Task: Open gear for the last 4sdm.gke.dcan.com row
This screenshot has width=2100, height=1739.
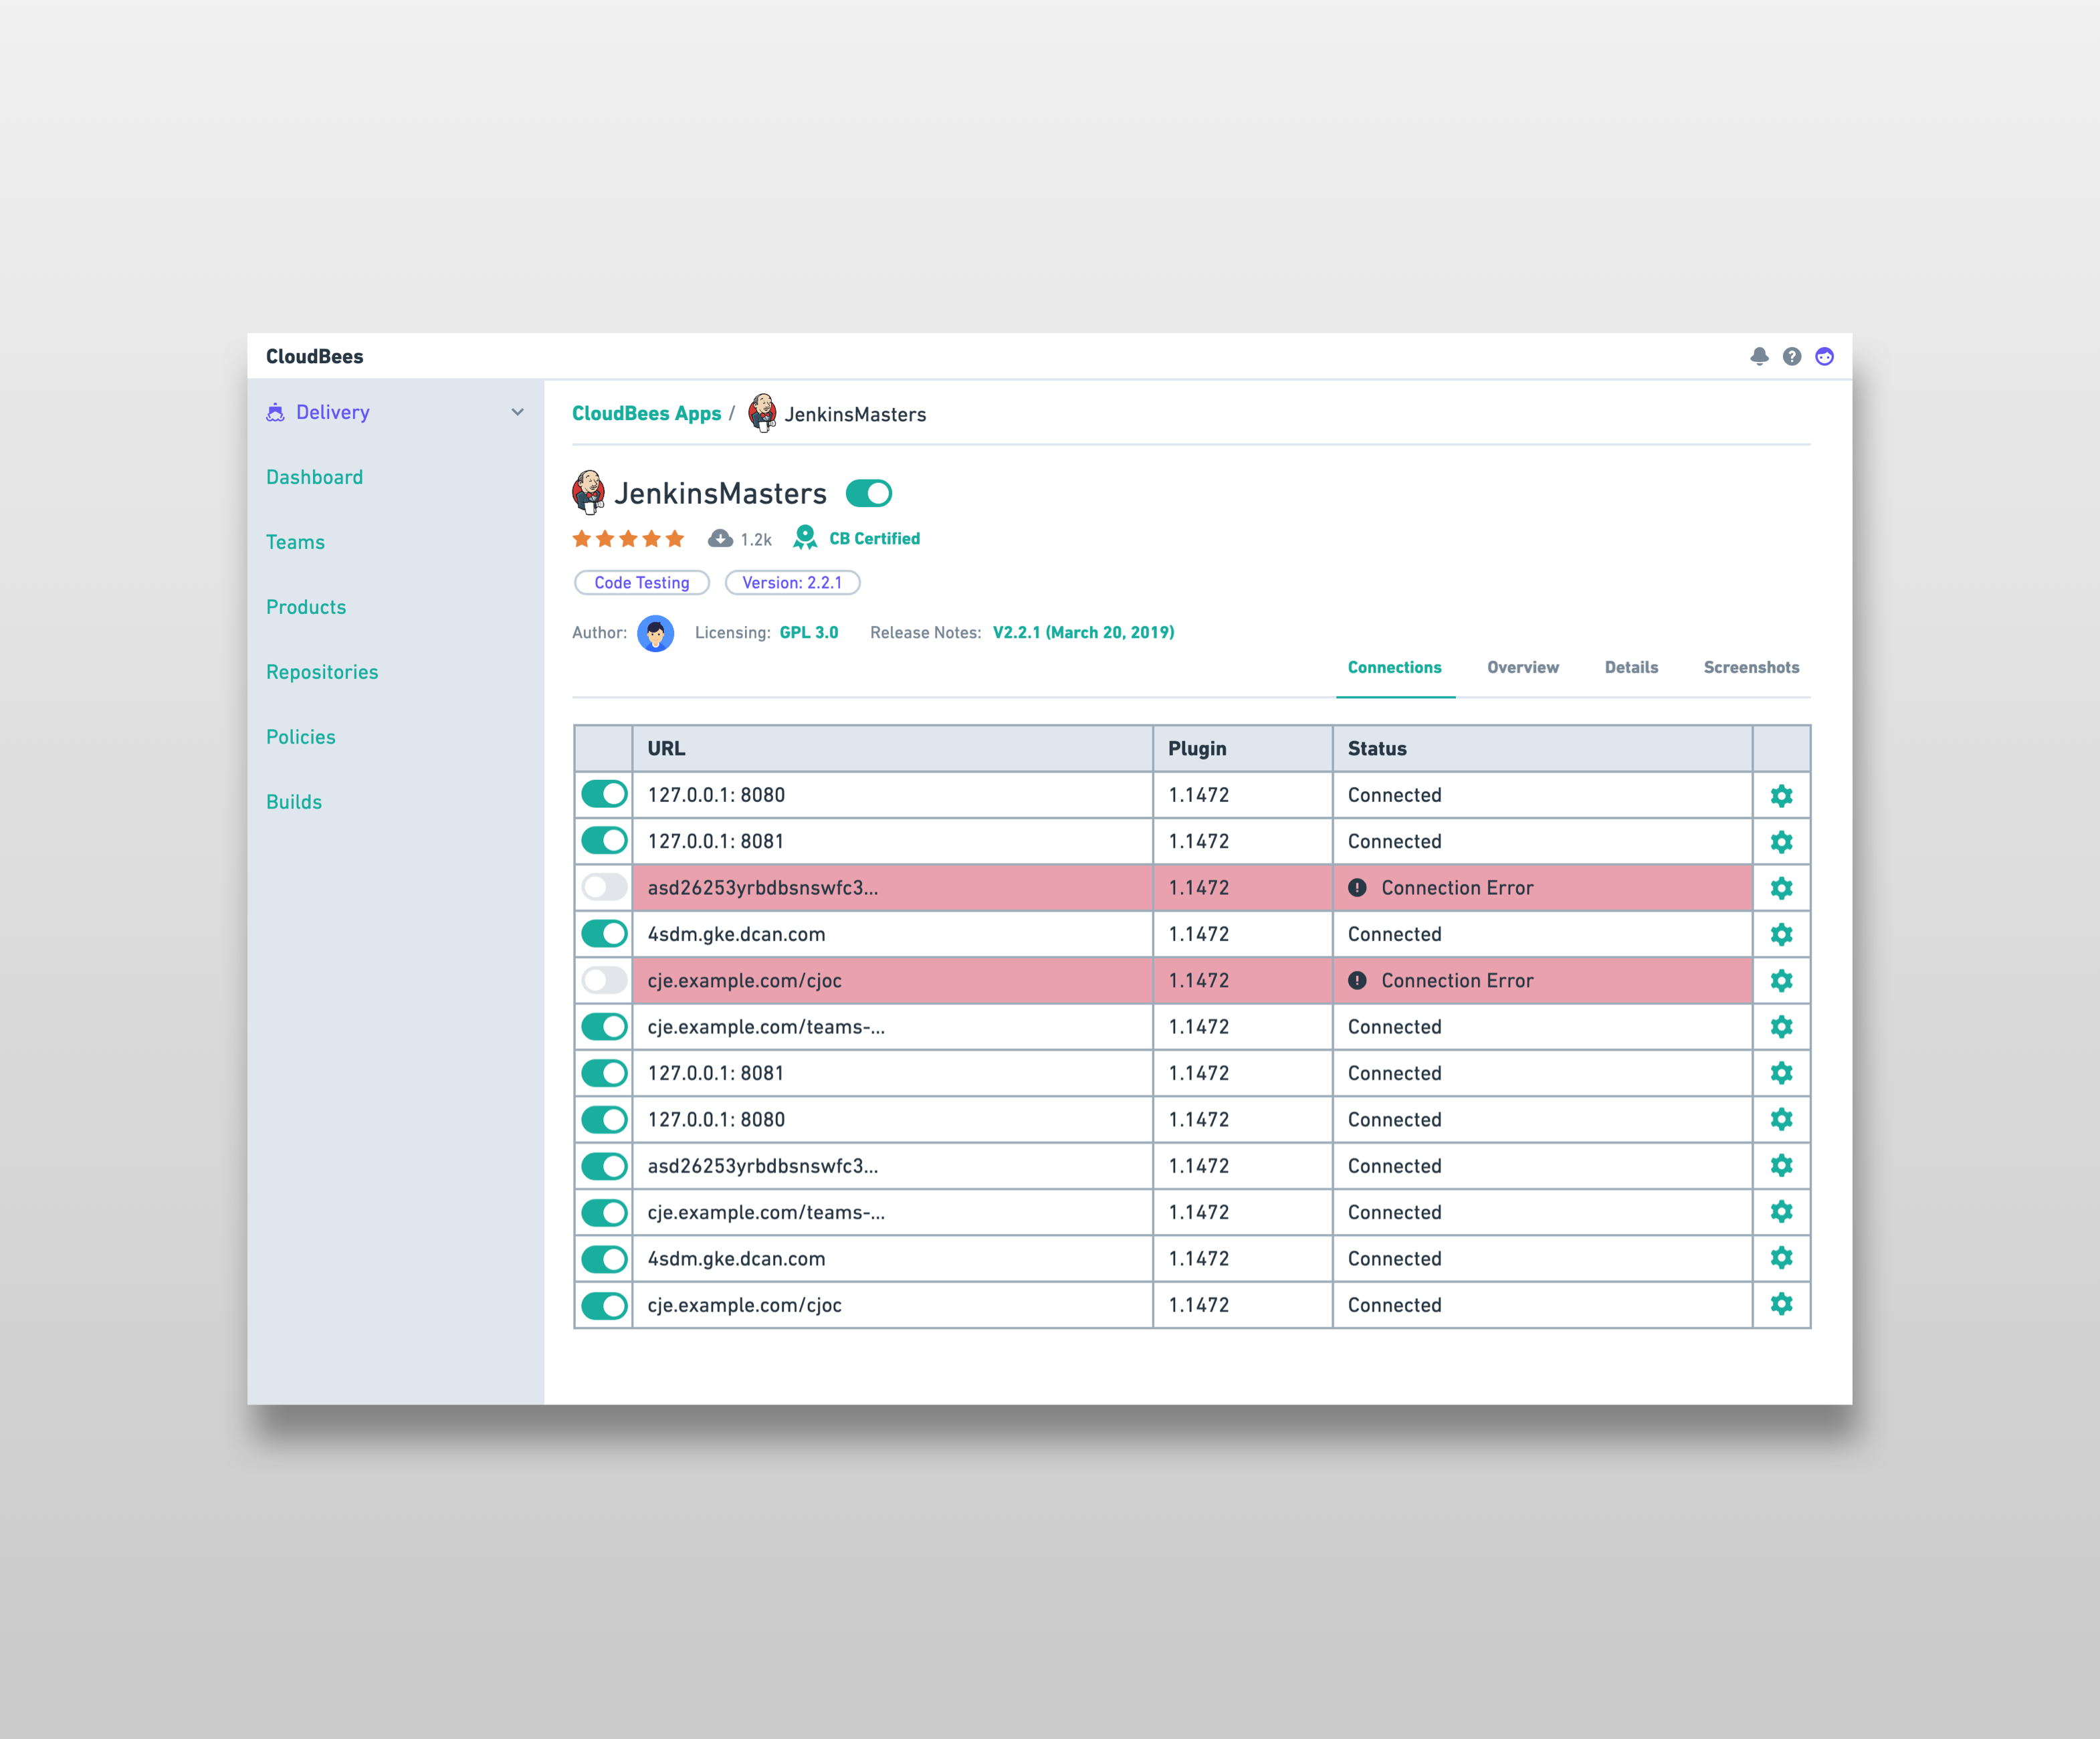Action: (1781, 1258)
